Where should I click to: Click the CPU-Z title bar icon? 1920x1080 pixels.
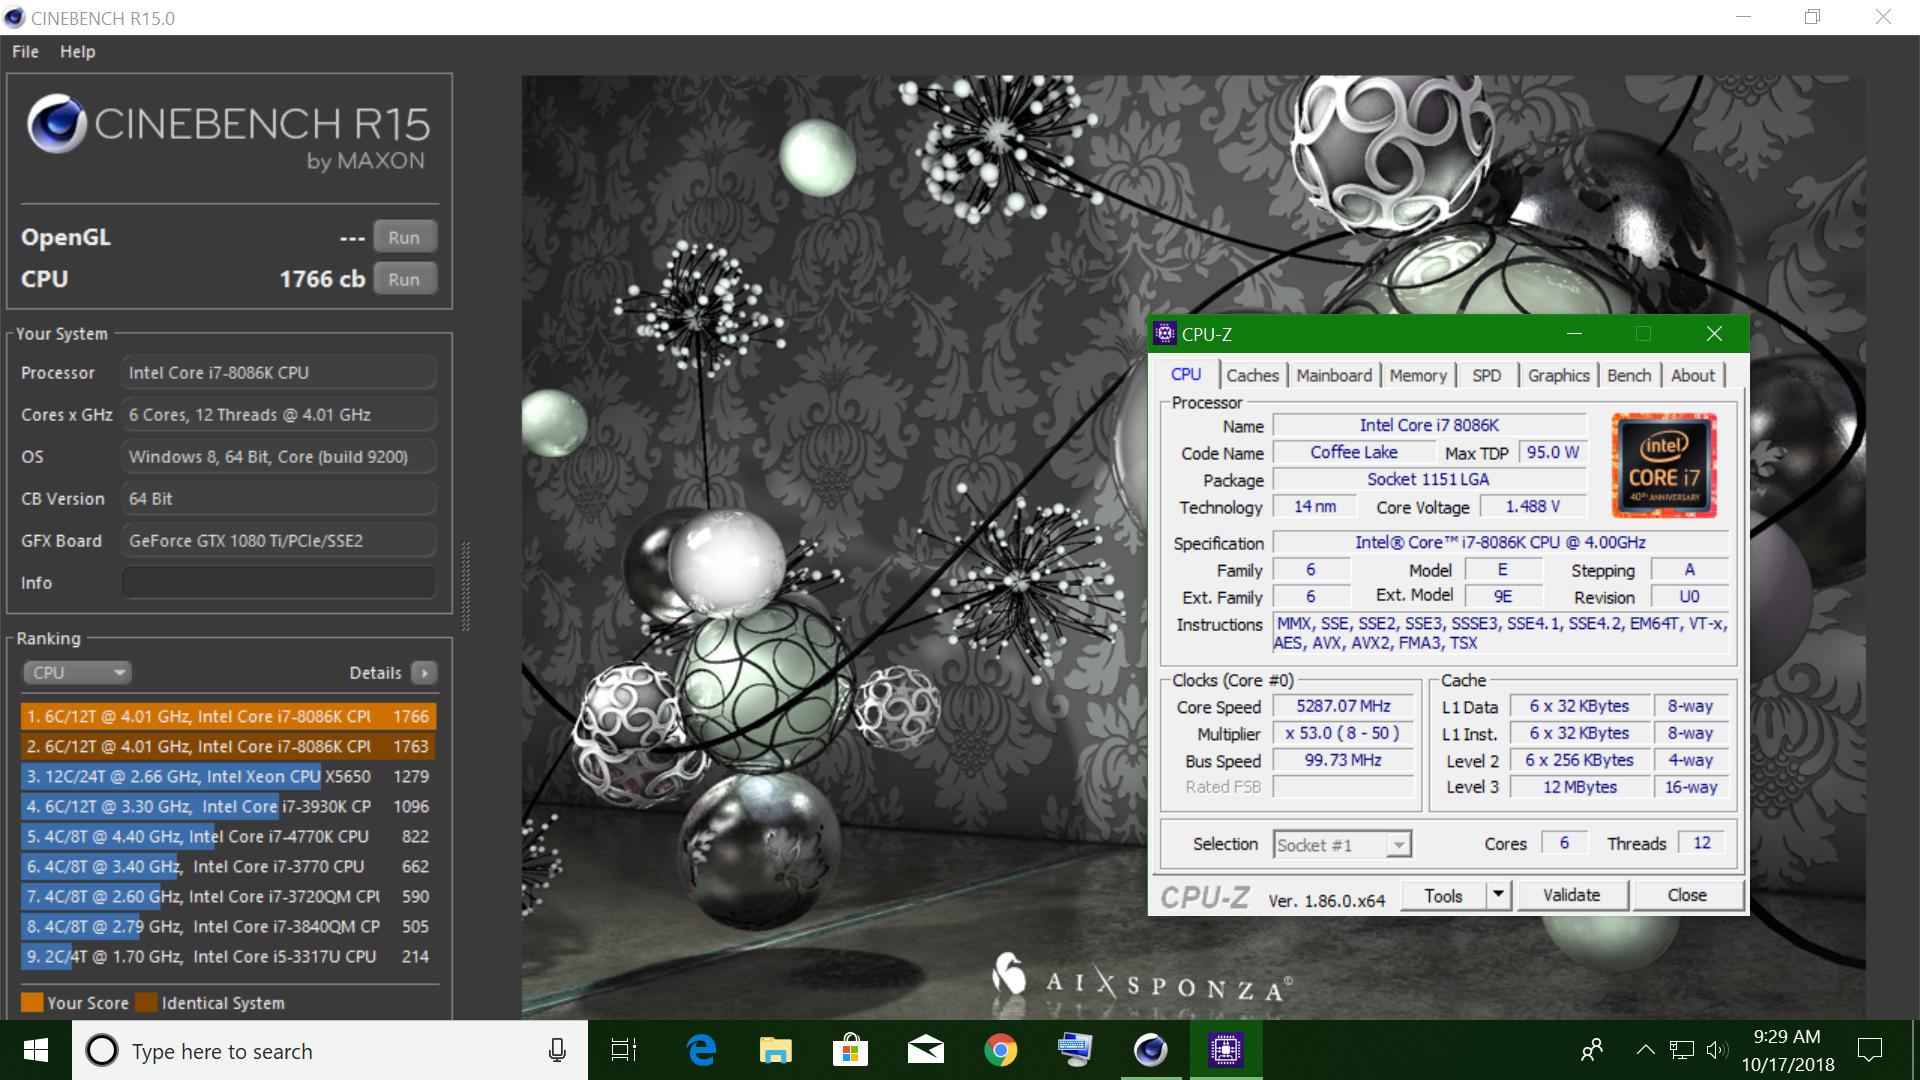[x=1165, y=334]
